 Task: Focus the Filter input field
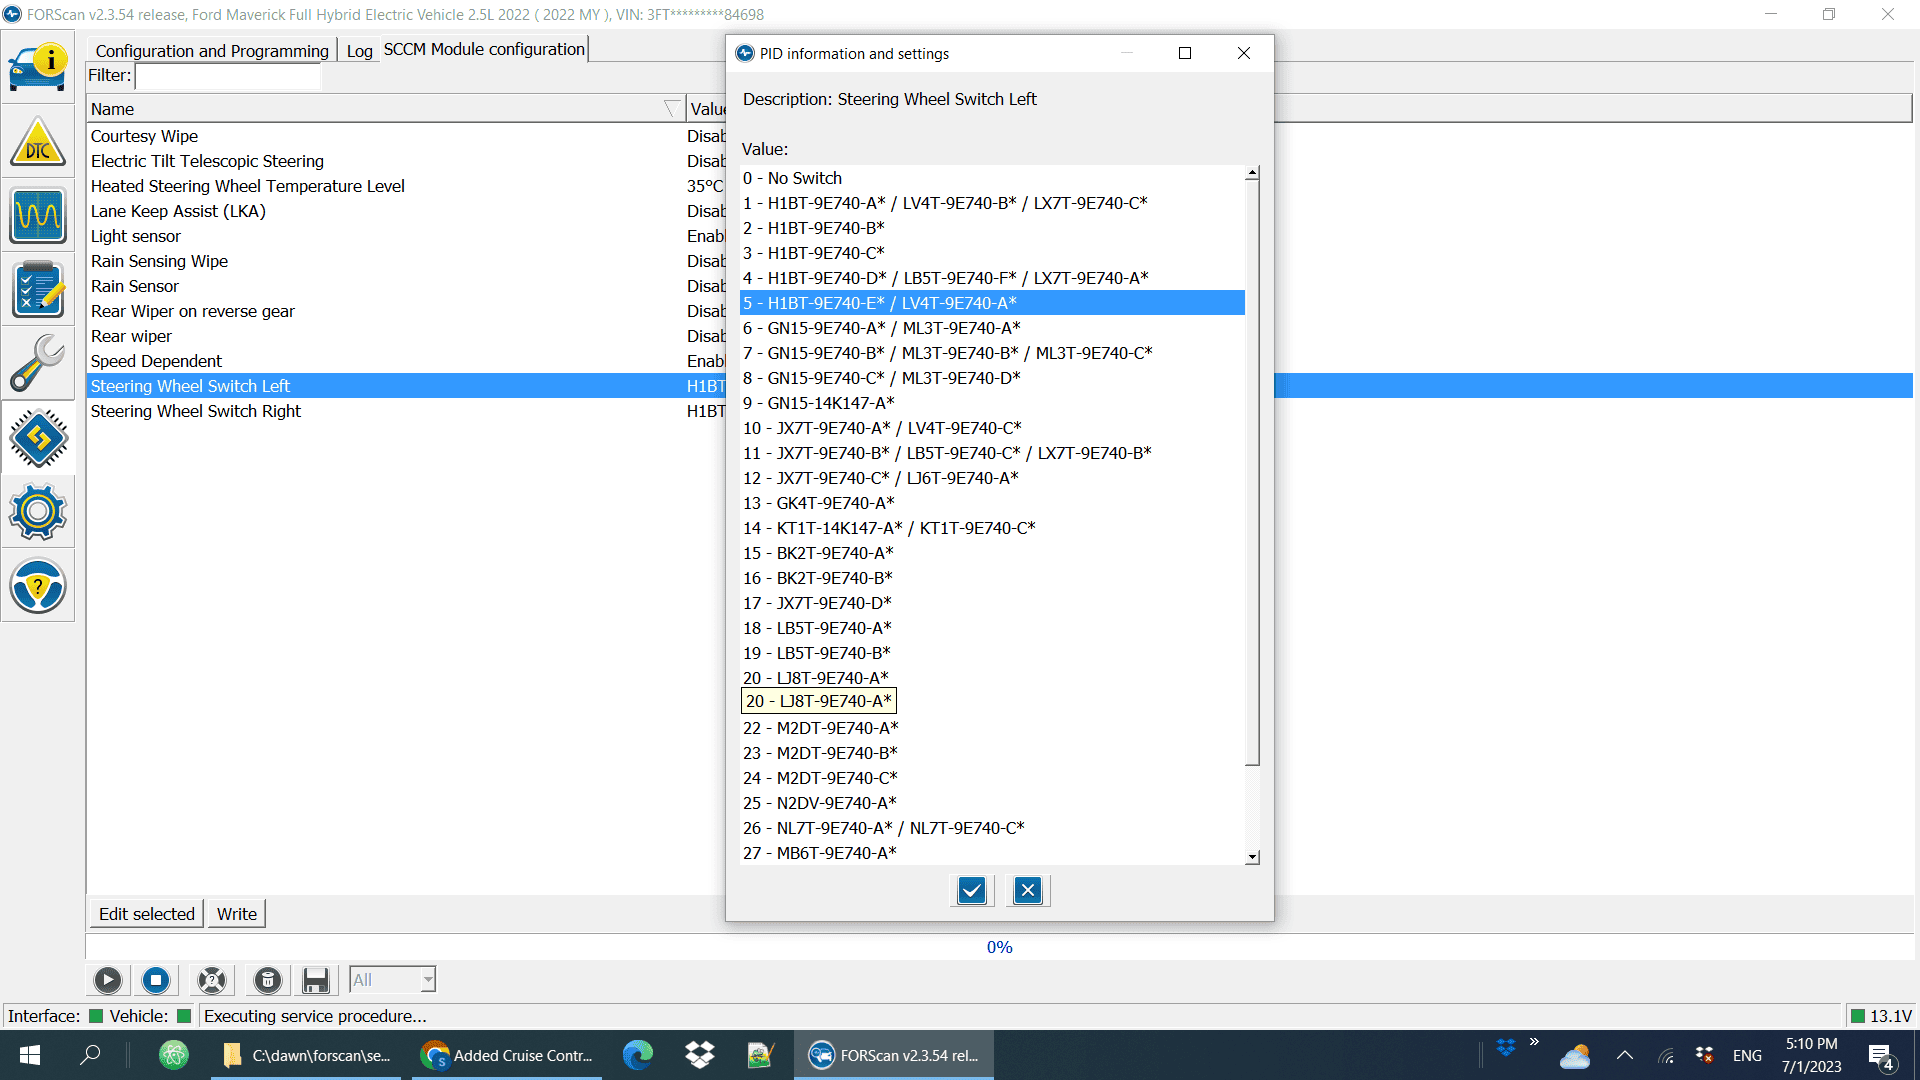[228, 76]
